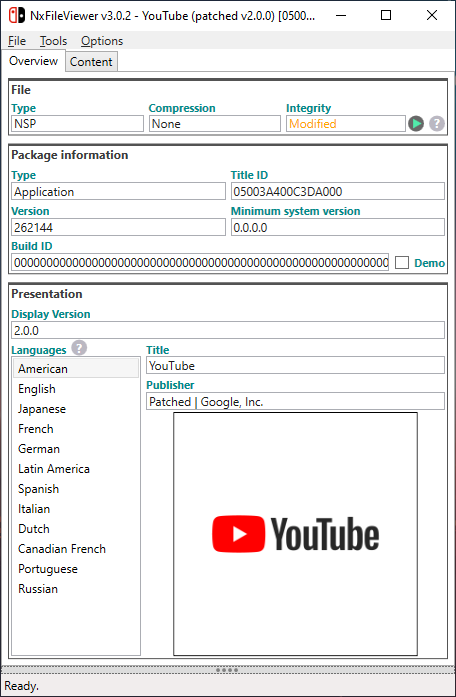456x697 pixels.
Task: Click the Title ID field 05003A400C3DA000
Action: 338,192
